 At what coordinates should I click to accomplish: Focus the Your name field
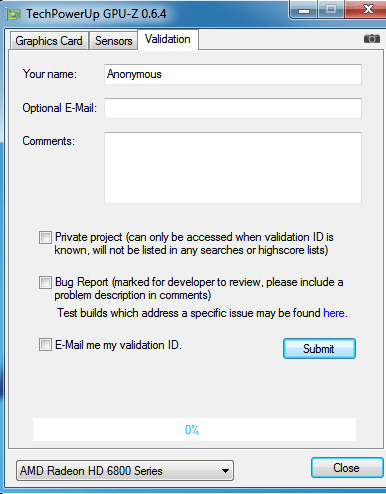(233, 74)
